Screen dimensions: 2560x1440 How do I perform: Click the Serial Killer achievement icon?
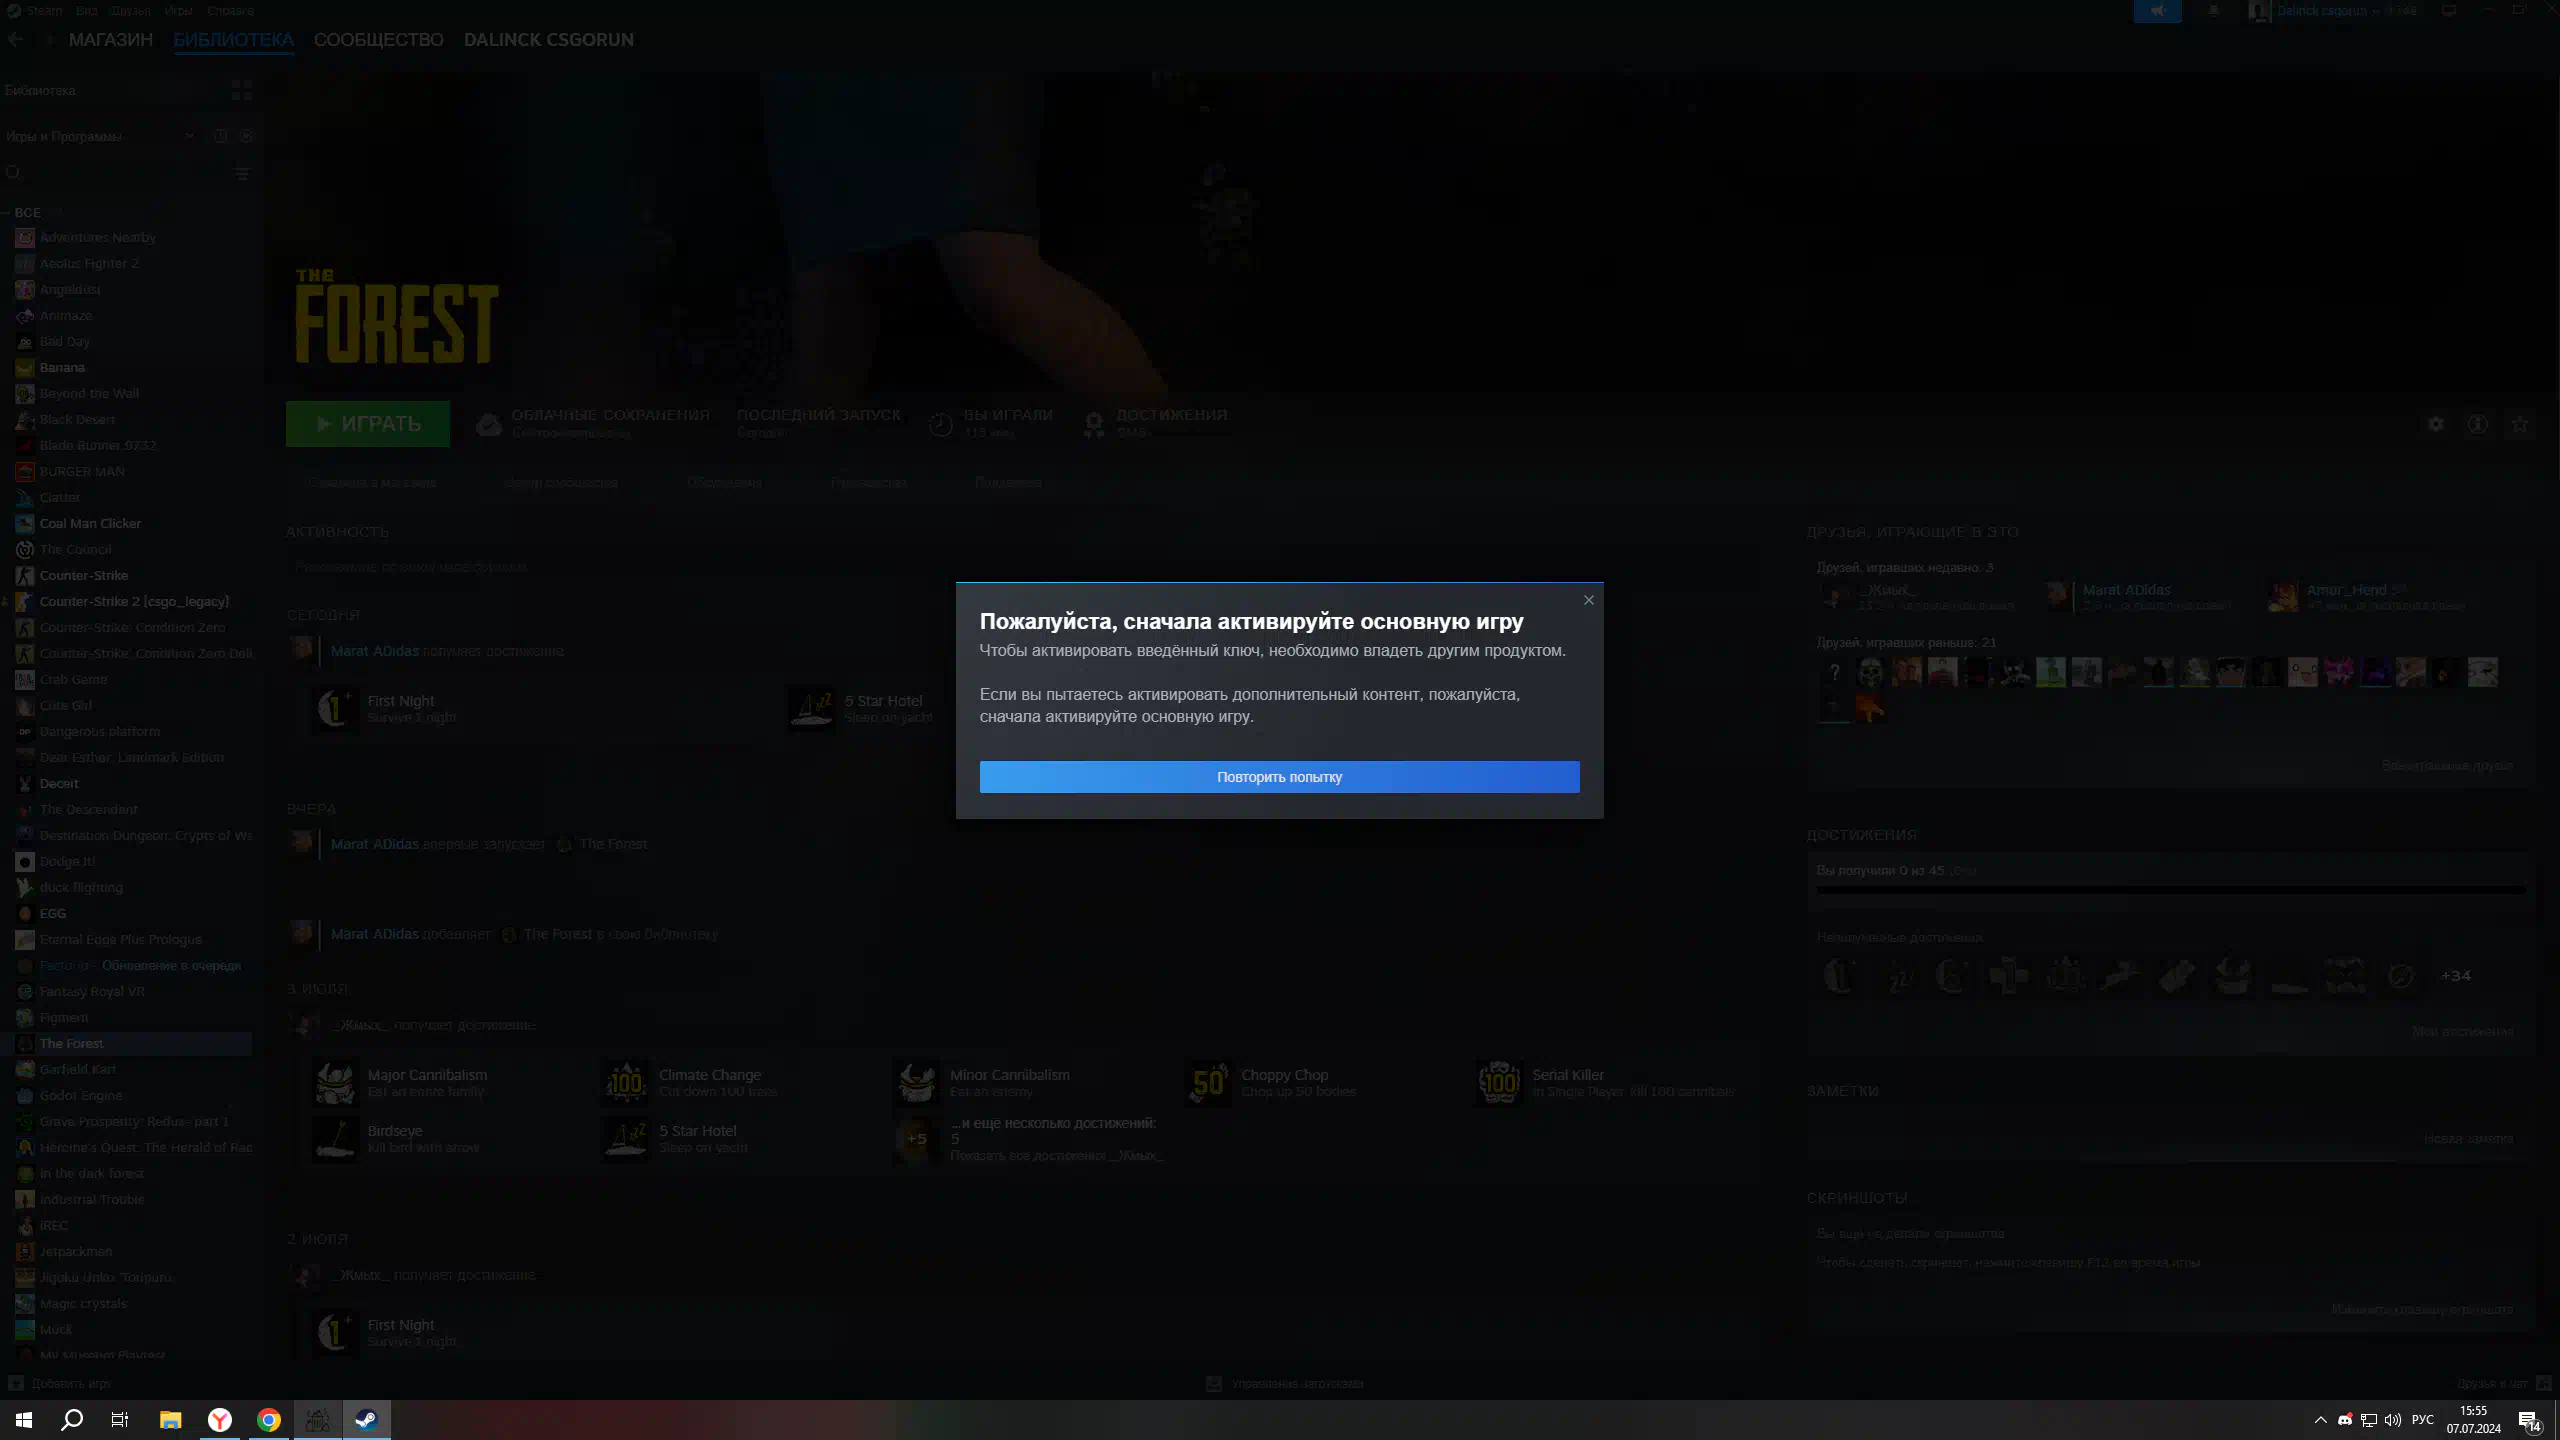[1500, 1083]
